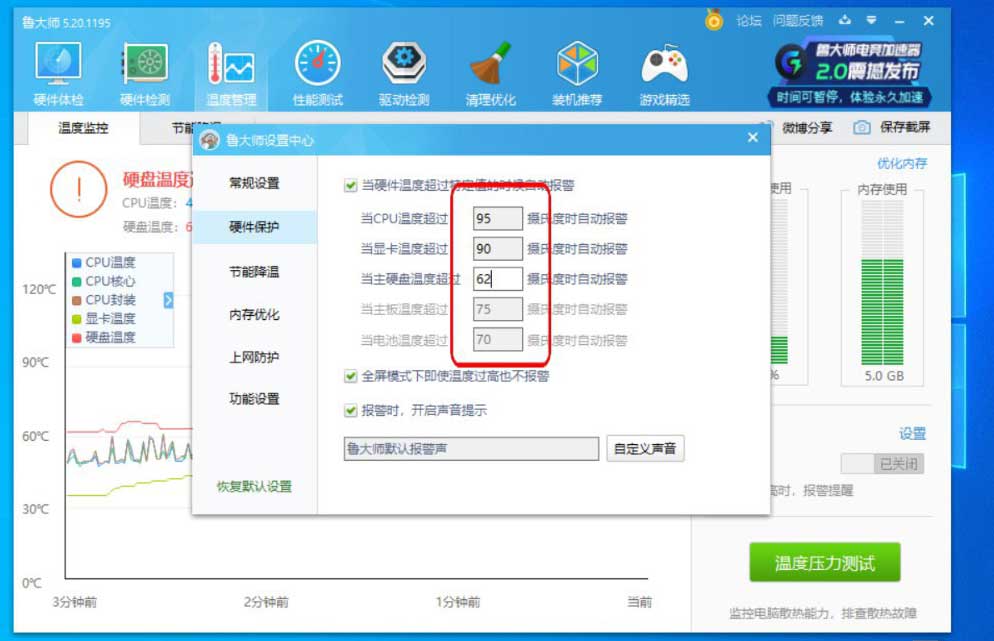
Task: Click 恢复默认设置 link
Action: 254,486
